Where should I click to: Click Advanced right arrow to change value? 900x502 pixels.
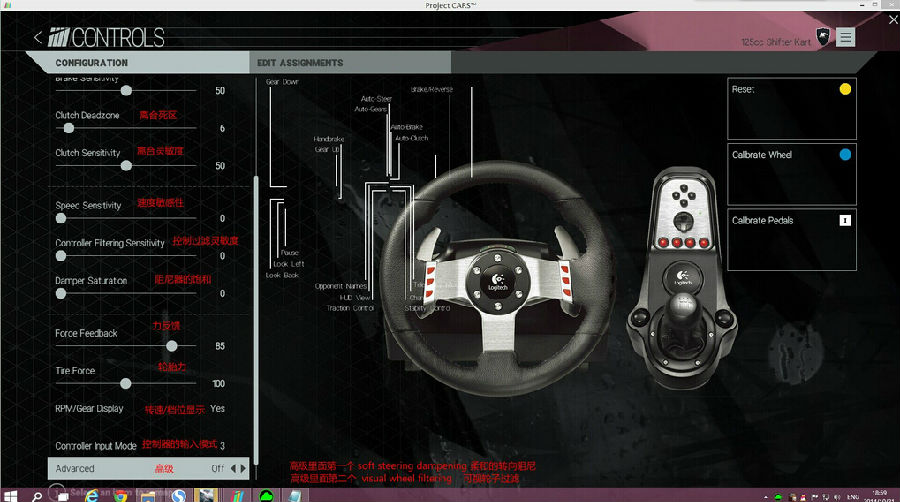tap(243, 469)
